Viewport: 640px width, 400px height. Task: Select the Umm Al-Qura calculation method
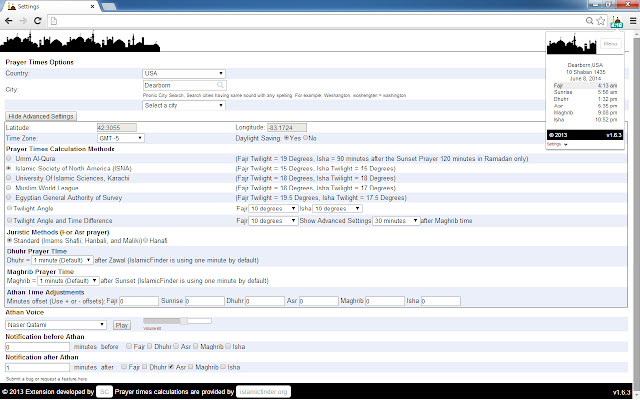tap(10, 157)
